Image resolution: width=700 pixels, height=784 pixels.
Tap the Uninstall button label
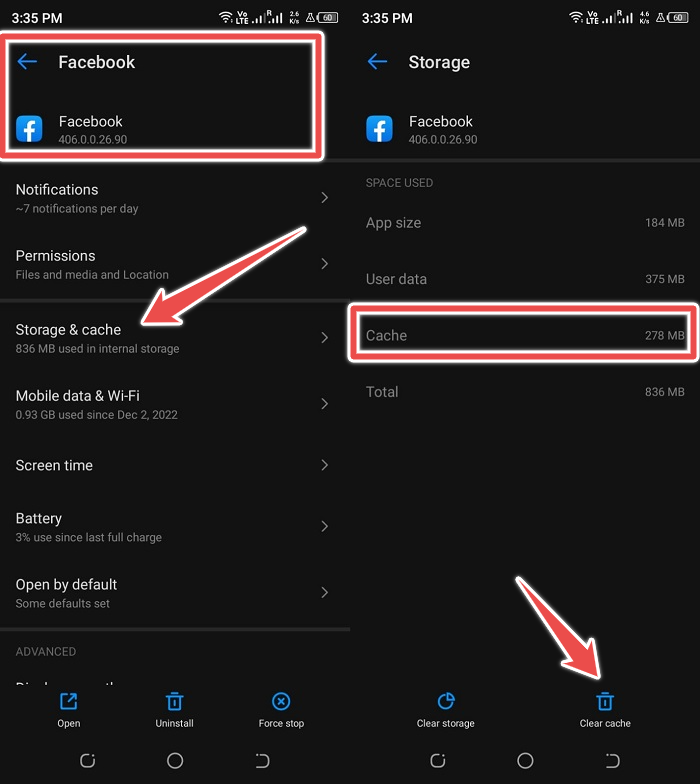pos(174,724)
